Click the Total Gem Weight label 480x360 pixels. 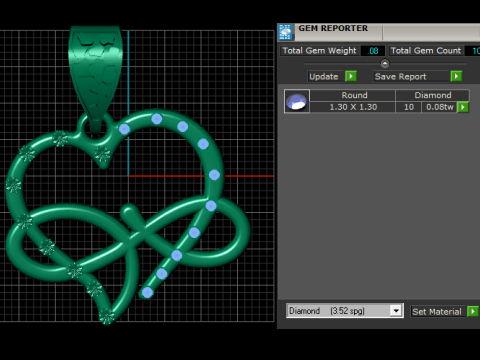319,51
